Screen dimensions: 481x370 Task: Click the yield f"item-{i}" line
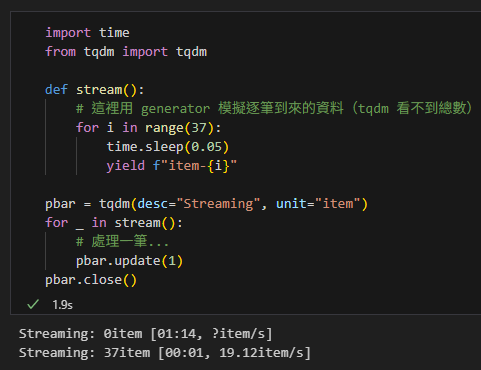172,166
